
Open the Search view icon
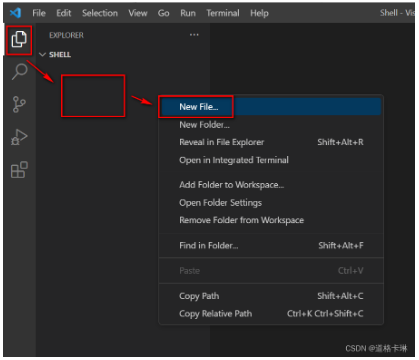[x=19, y=71]
